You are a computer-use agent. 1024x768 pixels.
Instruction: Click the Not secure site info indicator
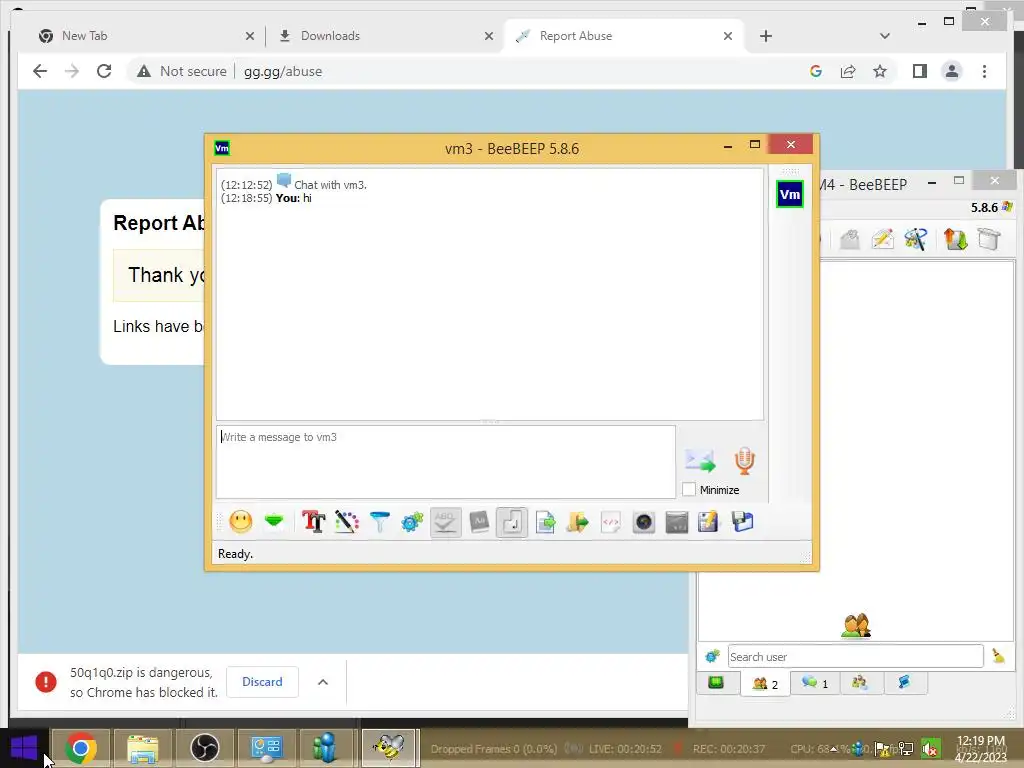coord(182,71)
